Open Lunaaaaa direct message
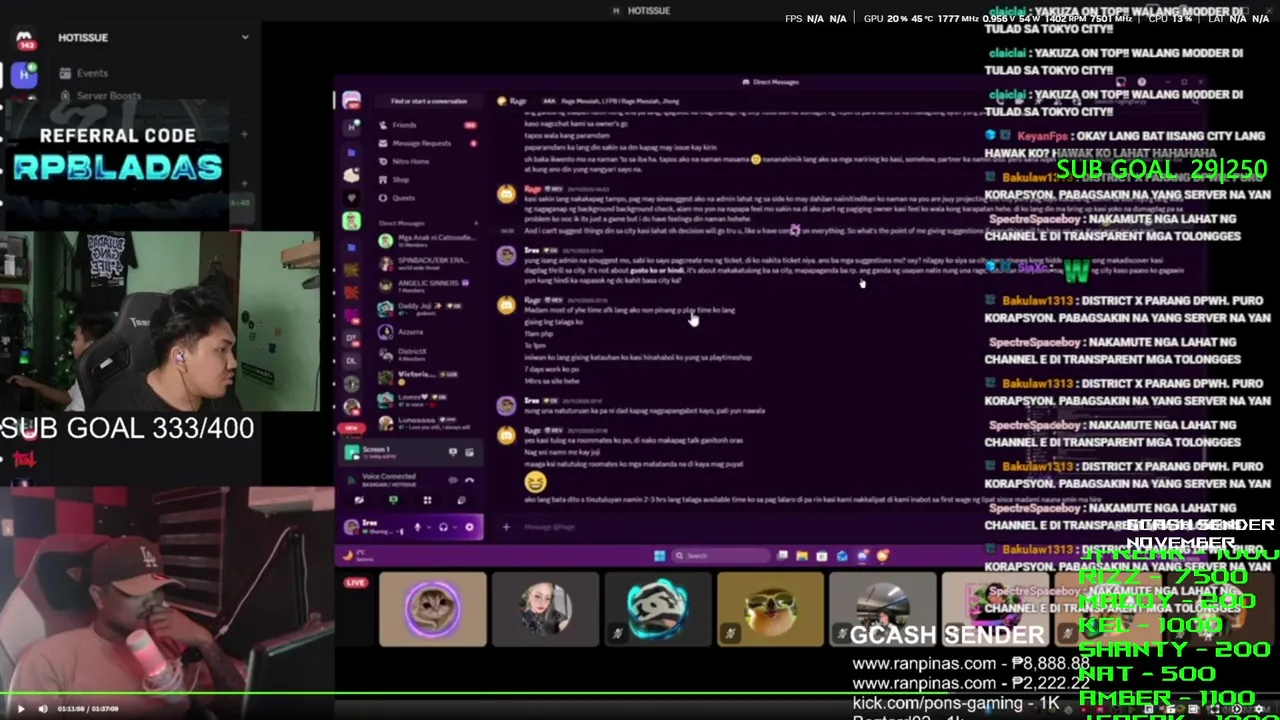 click(x=428, y=421)
